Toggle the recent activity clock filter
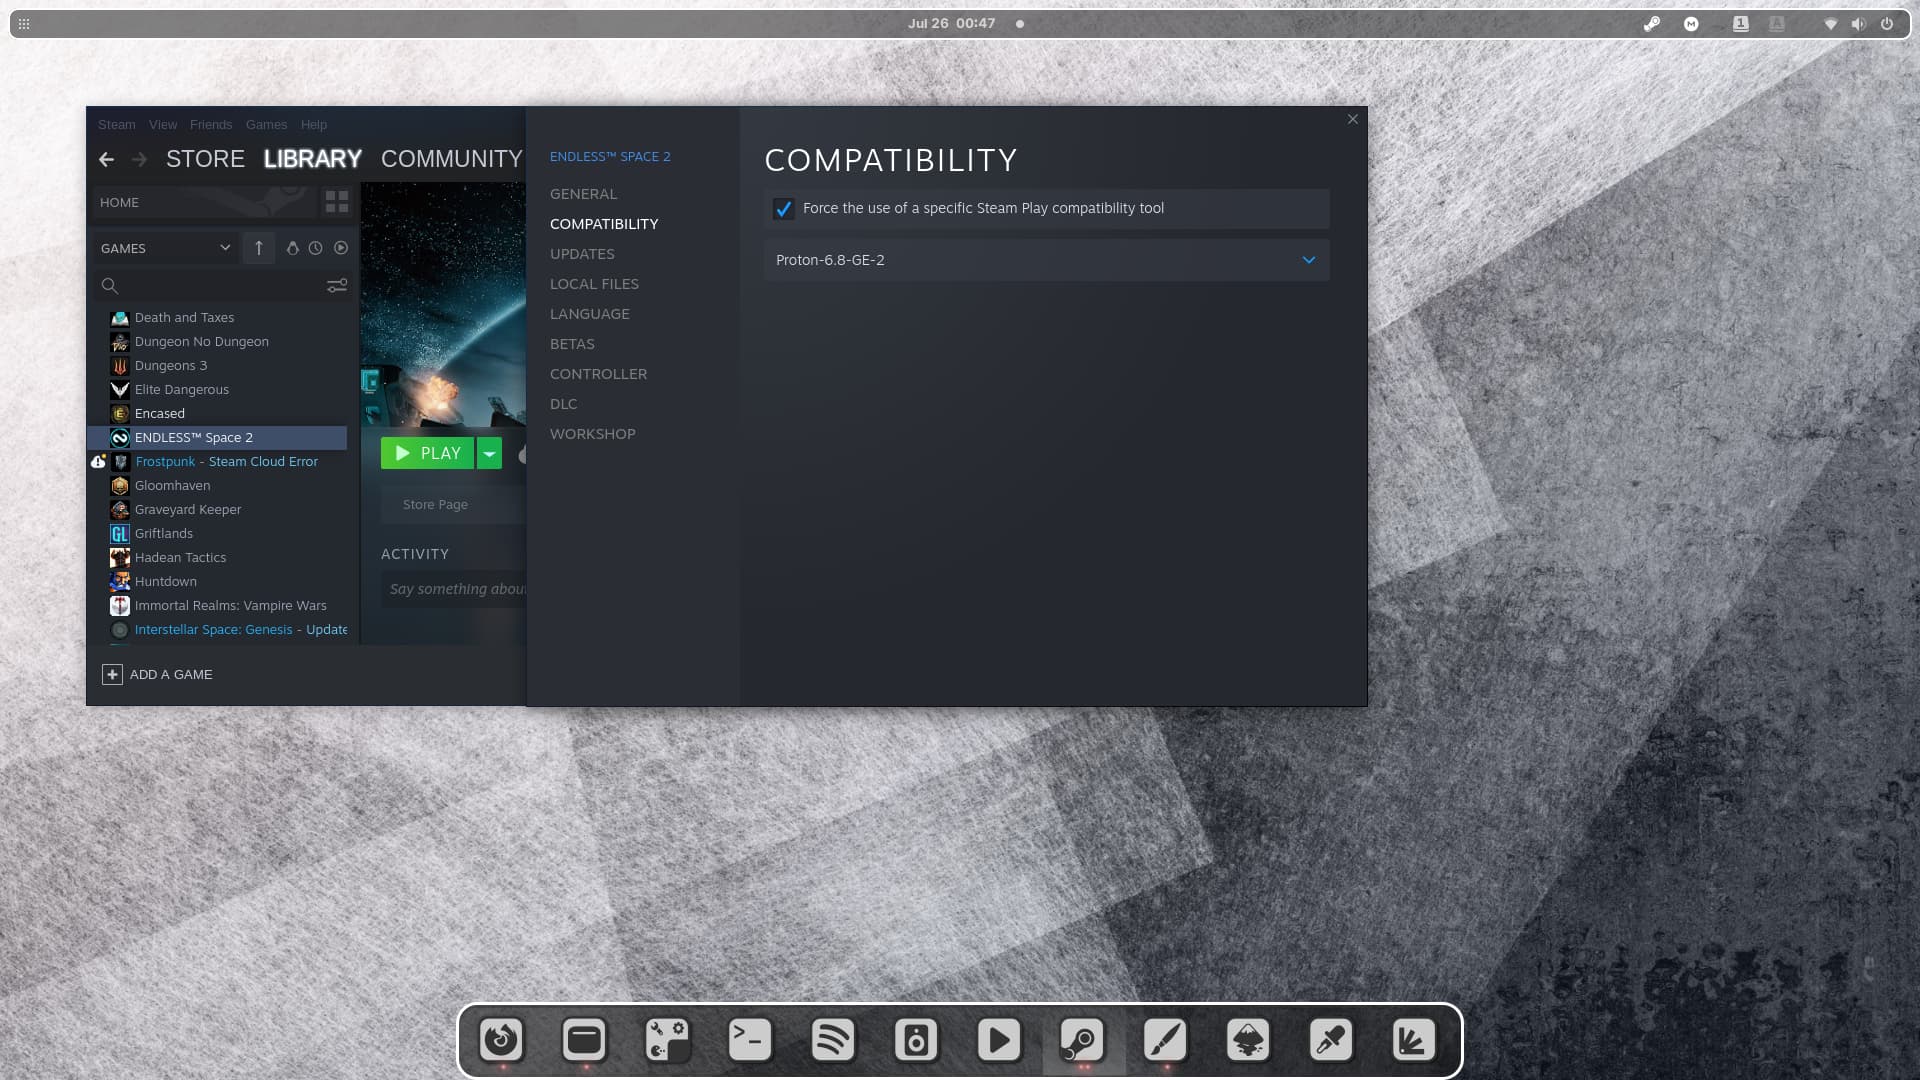 pyautogui.click(x=315, y=248)
